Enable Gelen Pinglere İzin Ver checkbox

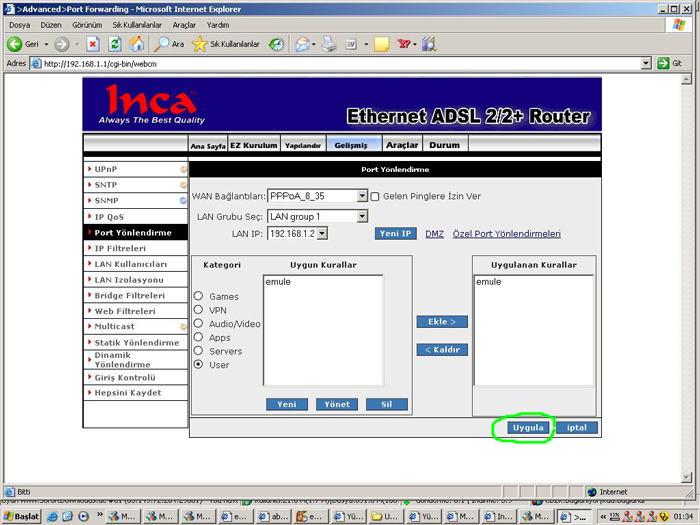coord(375,196)
